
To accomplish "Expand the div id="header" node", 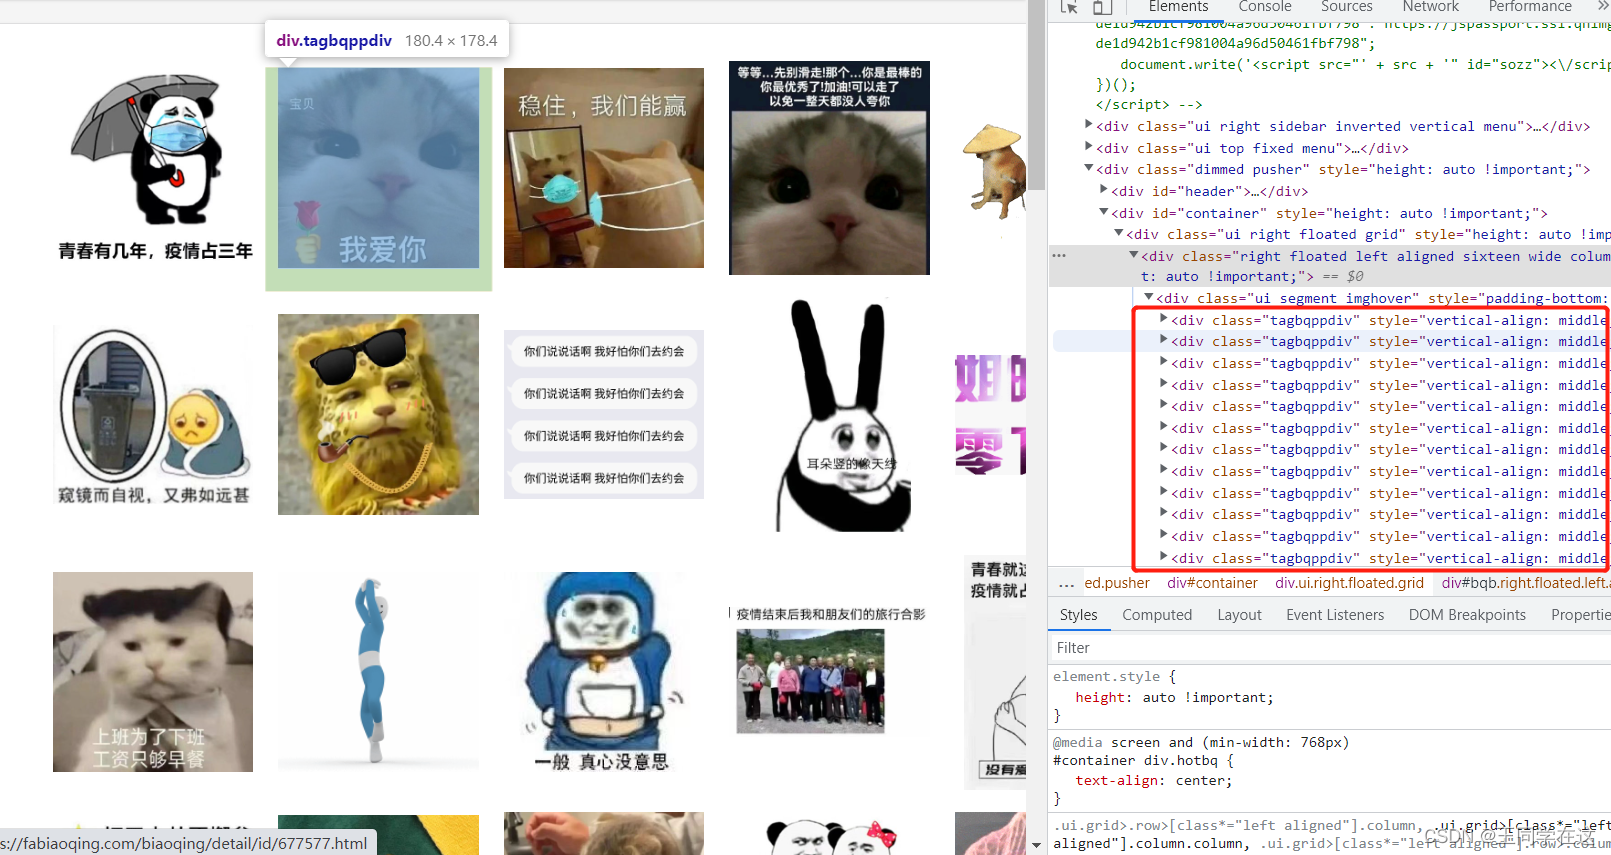I will click(x=1104, y=191).
